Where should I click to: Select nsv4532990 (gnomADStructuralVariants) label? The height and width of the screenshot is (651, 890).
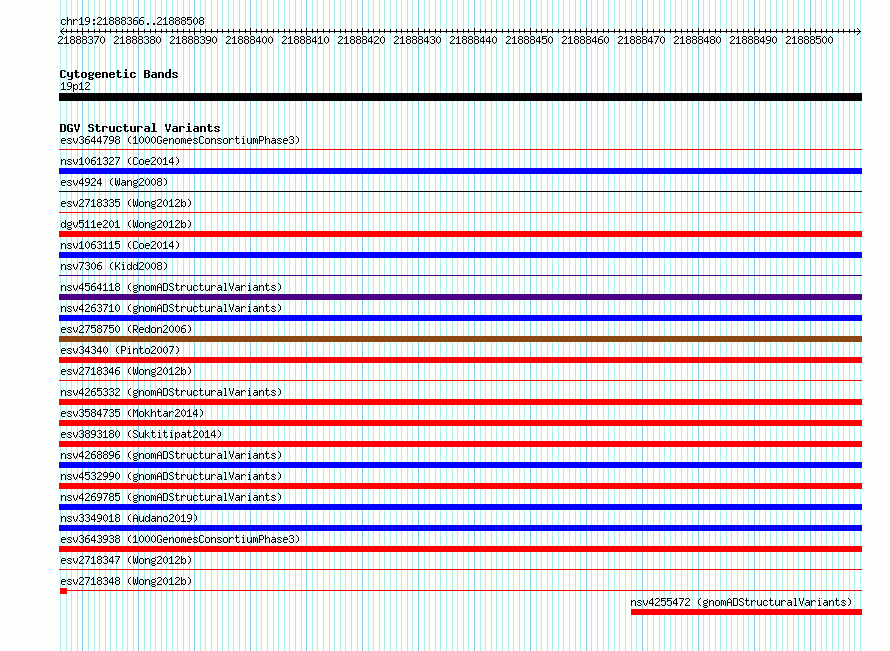[x=171, y=476]
